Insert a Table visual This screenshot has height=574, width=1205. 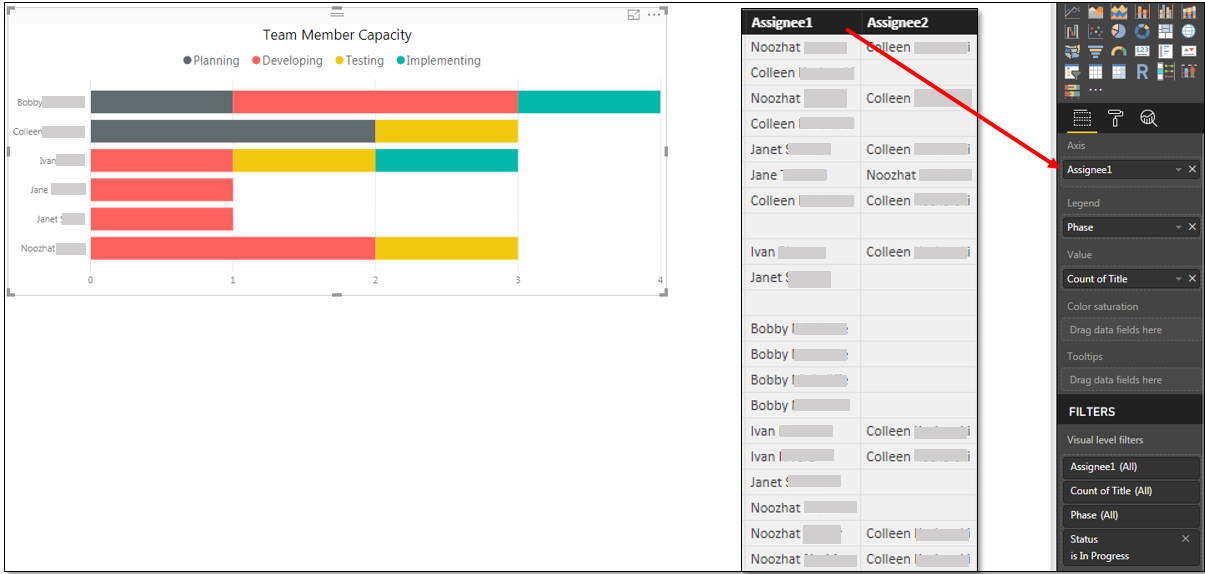1096,71
